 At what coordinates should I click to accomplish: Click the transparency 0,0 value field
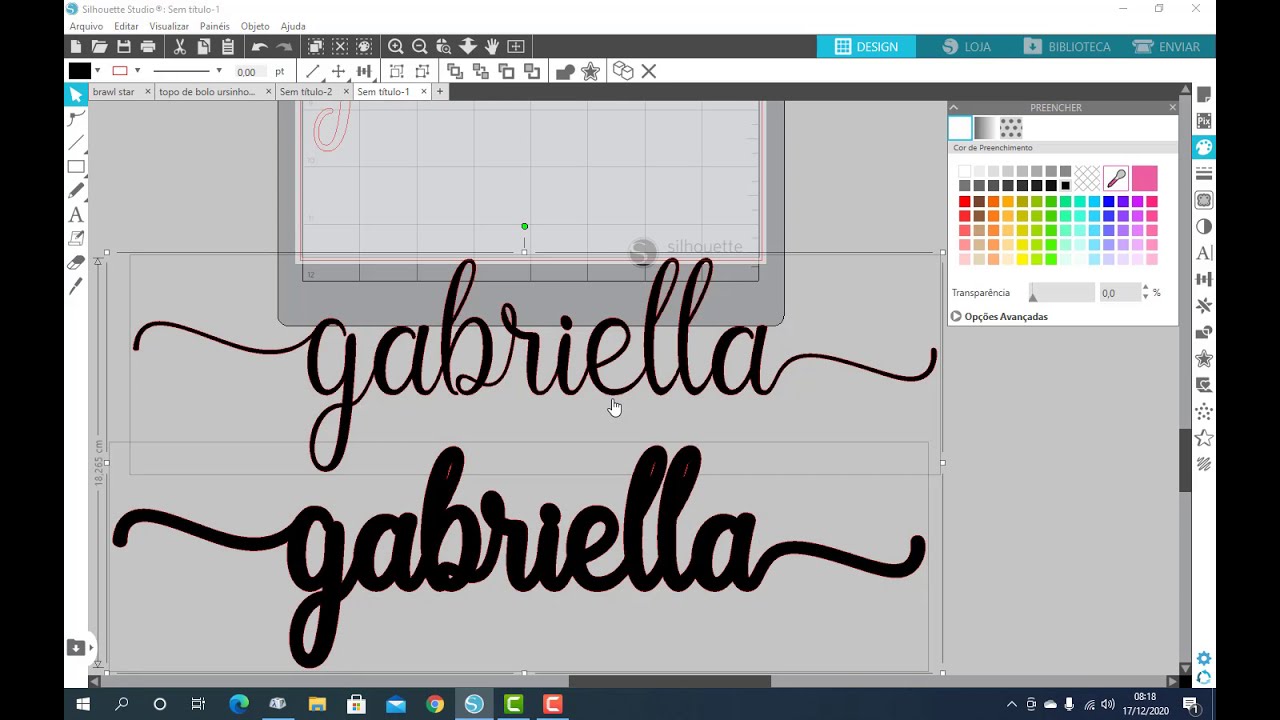point(1118,293)
